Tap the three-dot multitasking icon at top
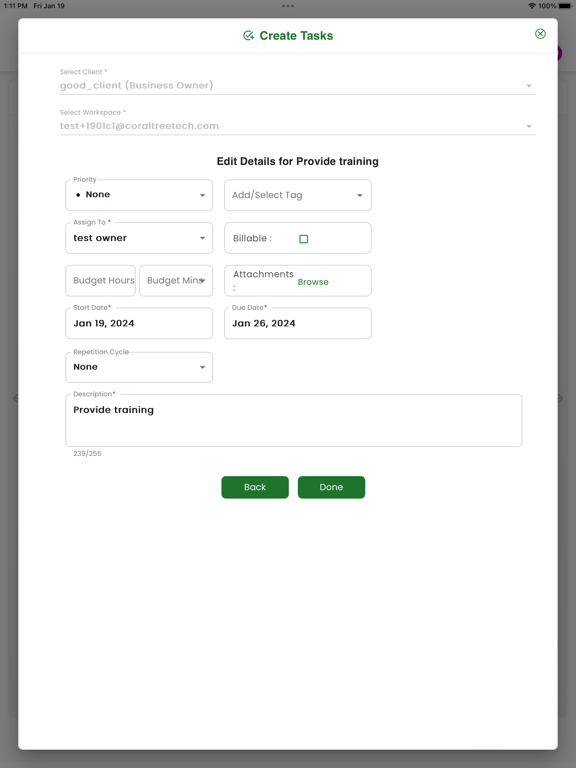Viewport: 576px width, 768px height. 288,6
